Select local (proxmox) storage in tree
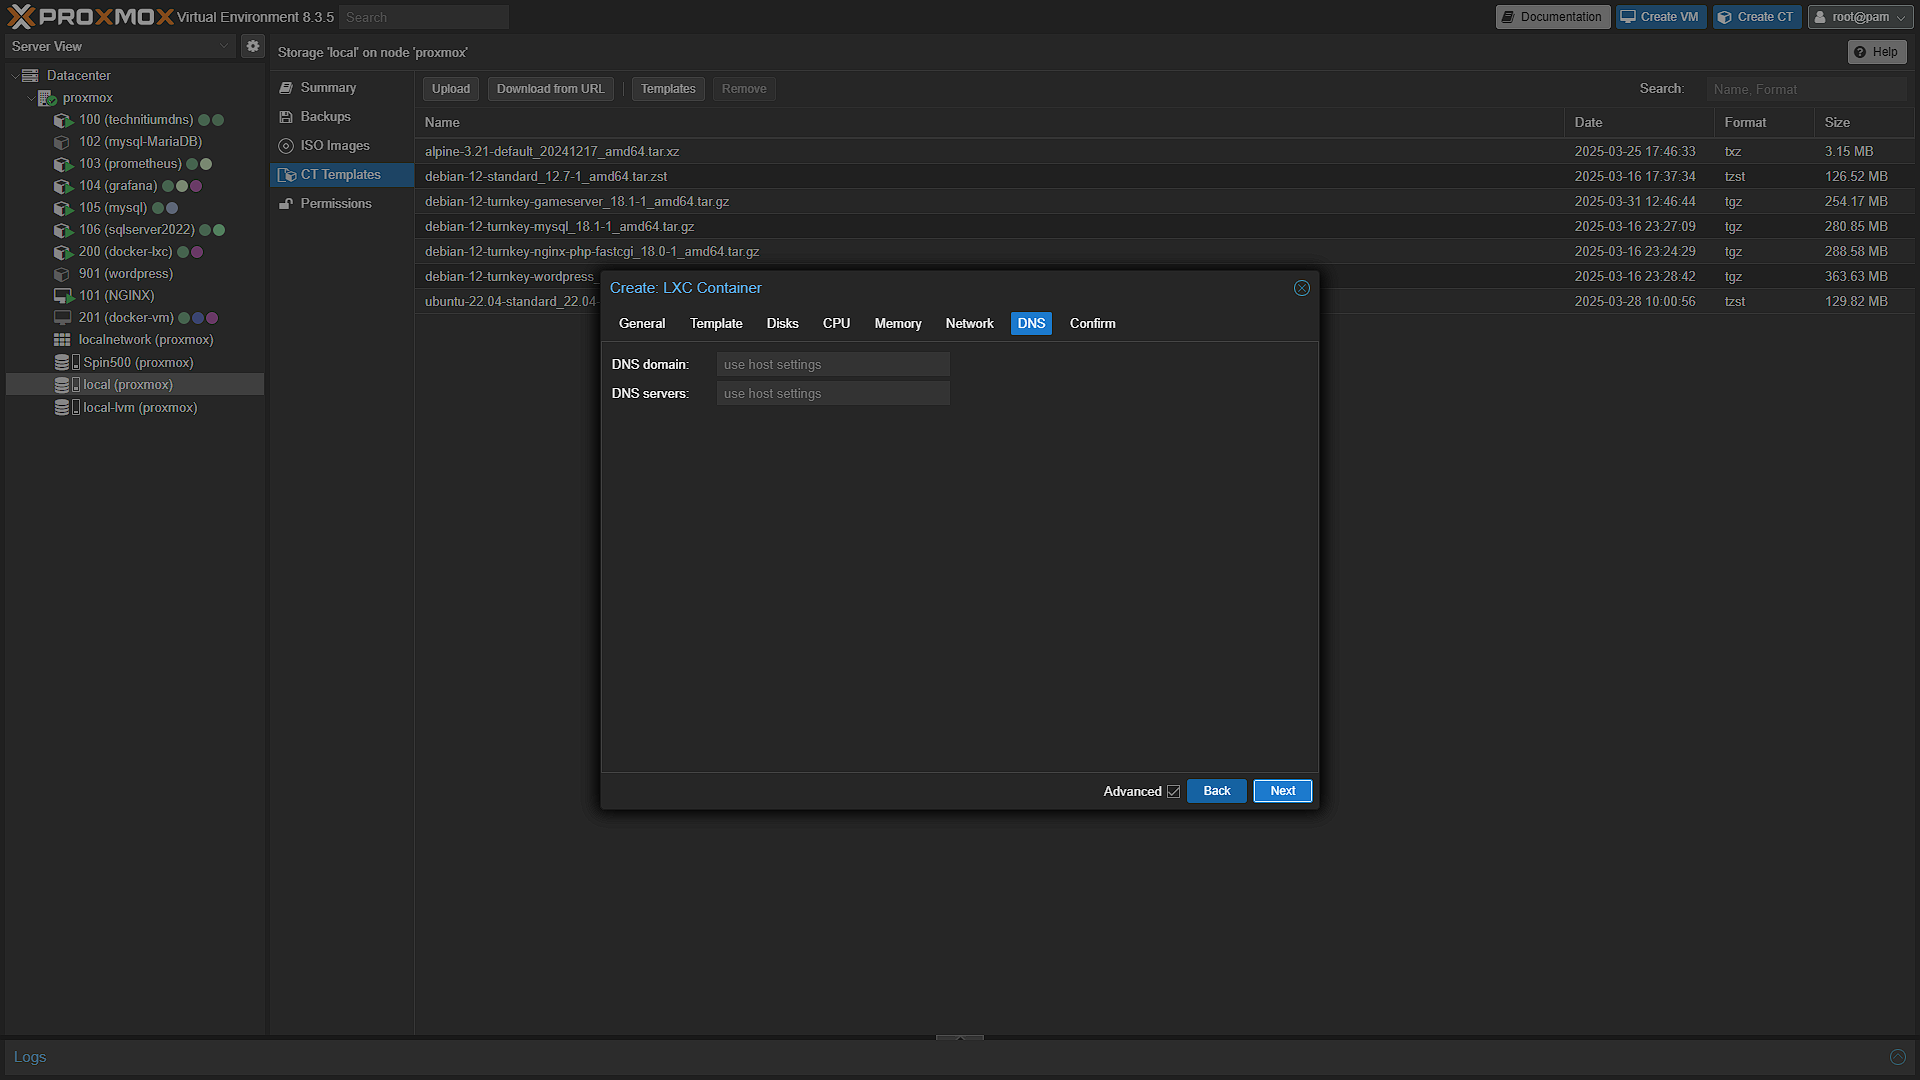This screenshot has width=1920, height=1080. (x=135, y=385)
